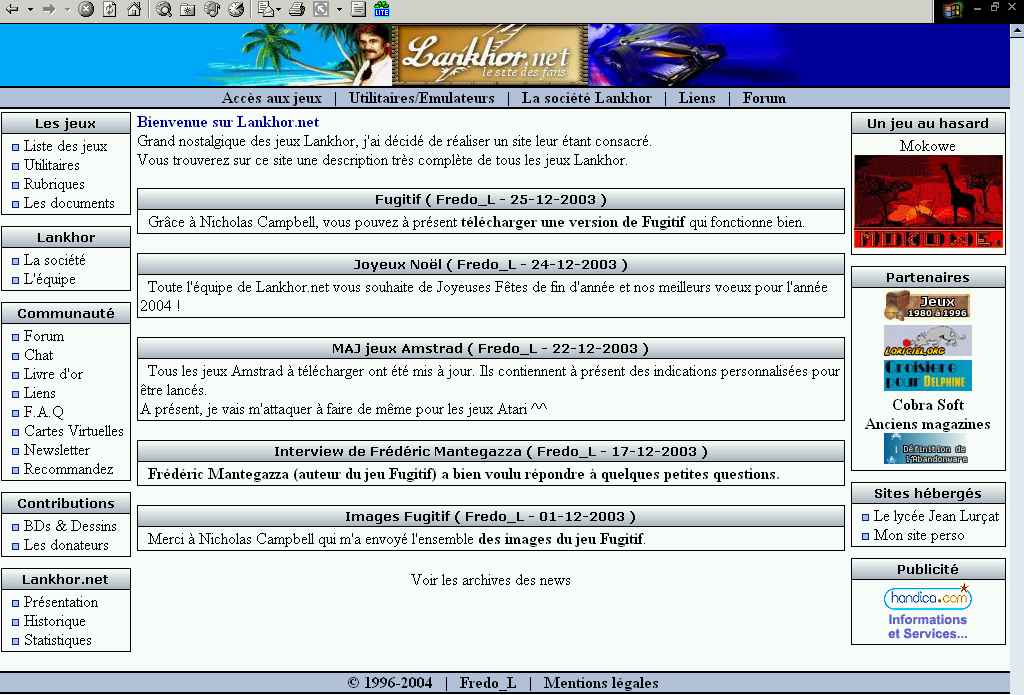
Task: Go to the Home page icon
Action: coord(134,10)
